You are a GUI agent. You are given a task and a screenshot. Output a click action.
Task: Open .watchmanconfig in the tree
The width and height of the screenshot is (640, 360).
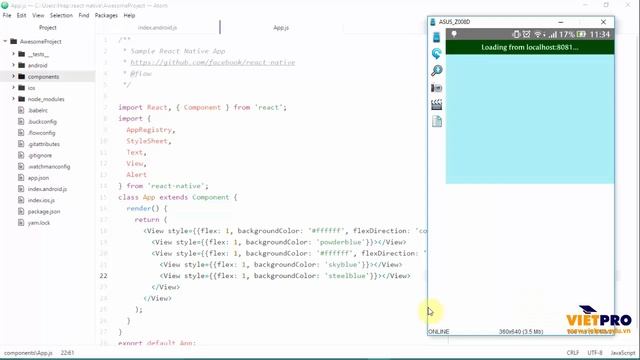(49, 167)
